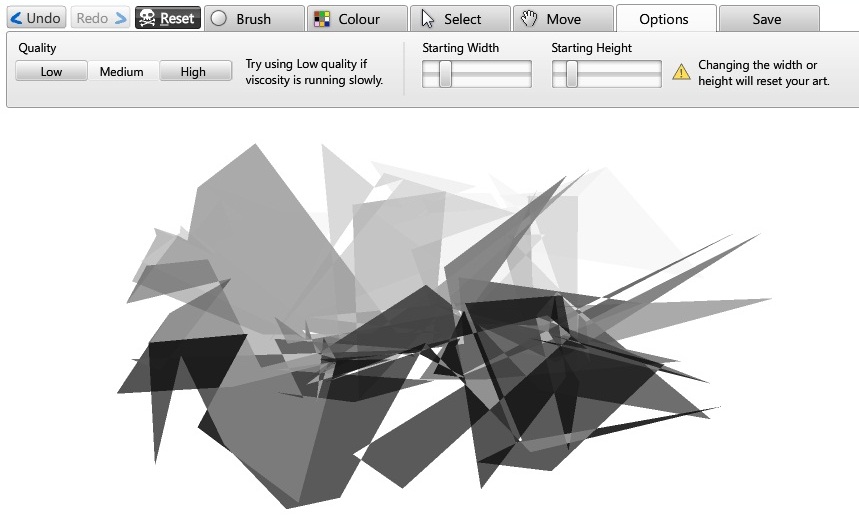Click the yellow warning triangle icon

pos(681,72)
